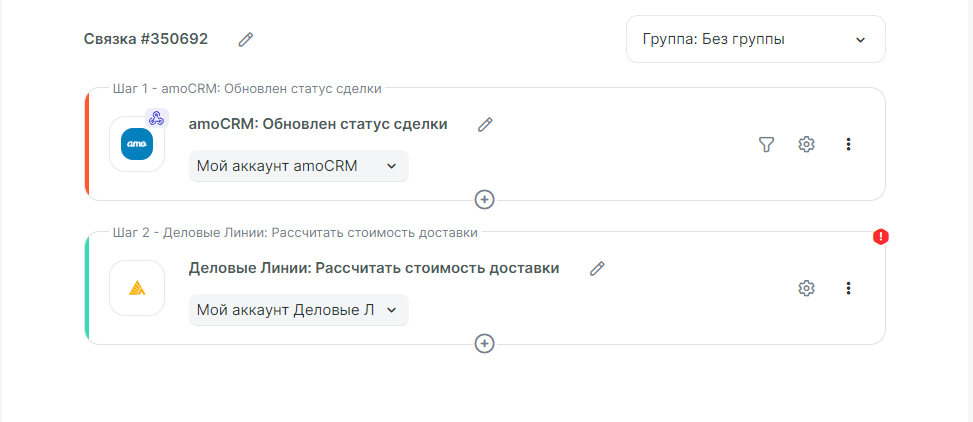Click the Рассчитать стоимость доставки step title

(x=374, y=268)
